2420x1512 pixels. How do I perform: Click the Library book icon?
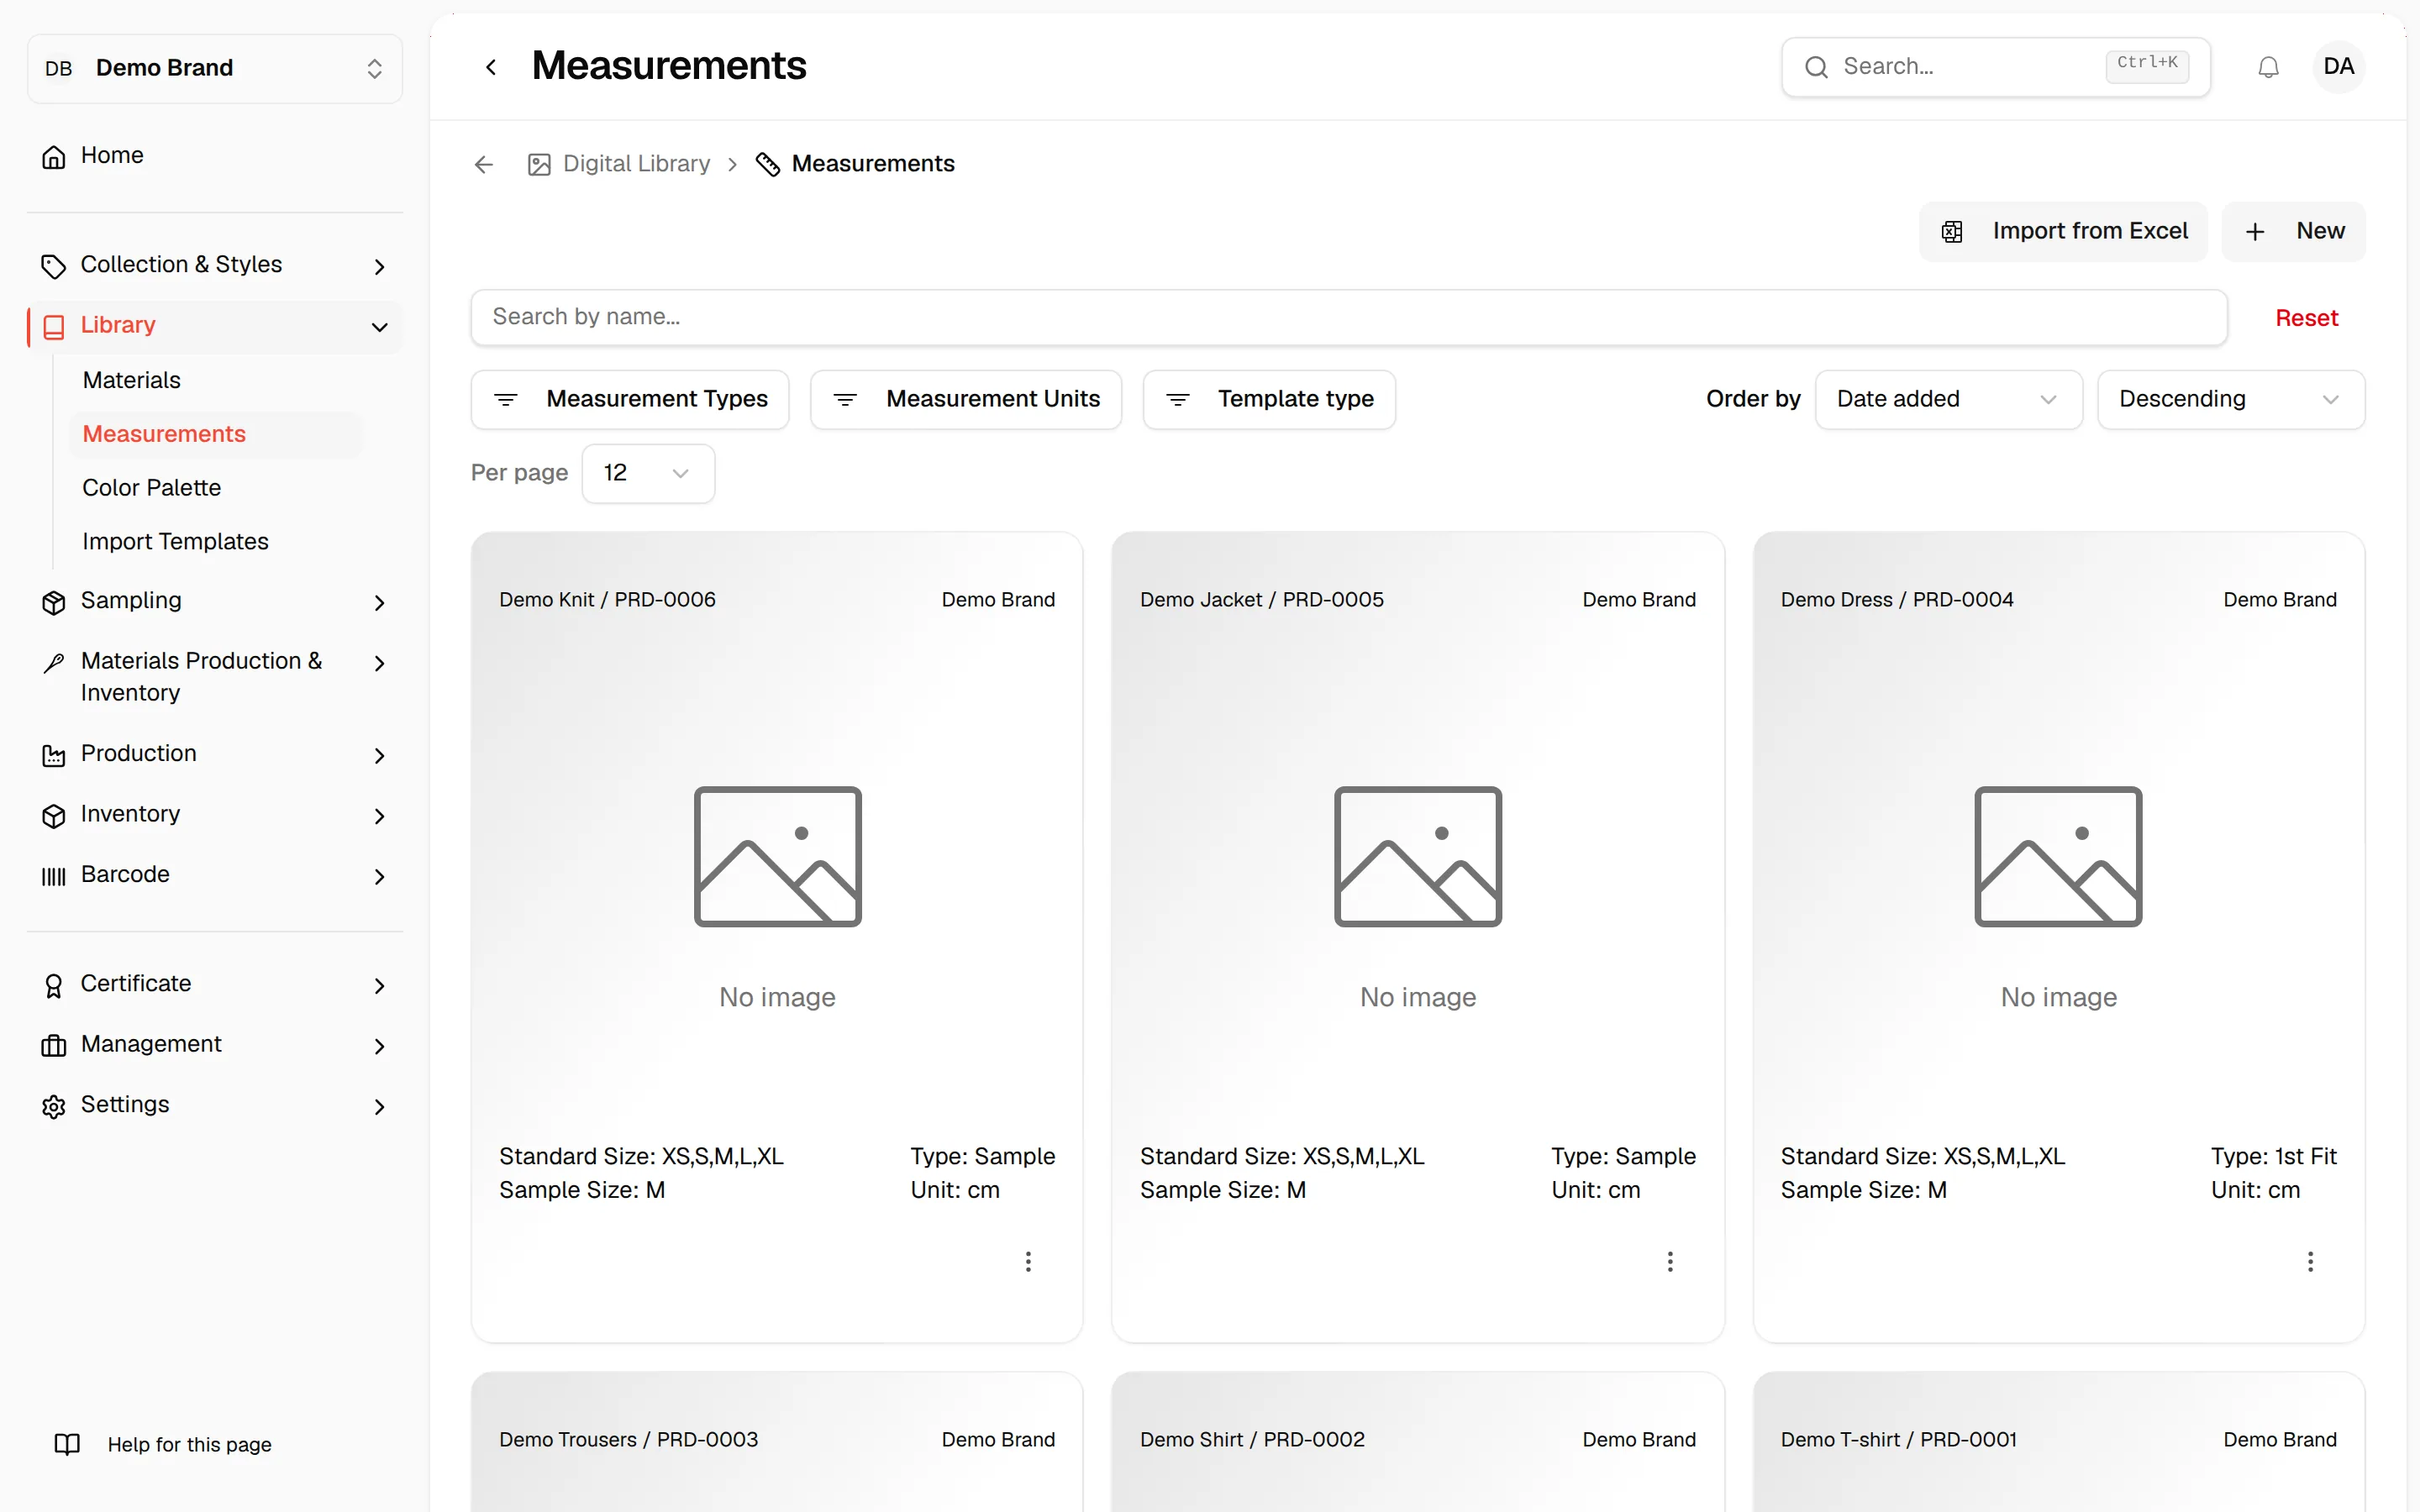coord(54,326)
